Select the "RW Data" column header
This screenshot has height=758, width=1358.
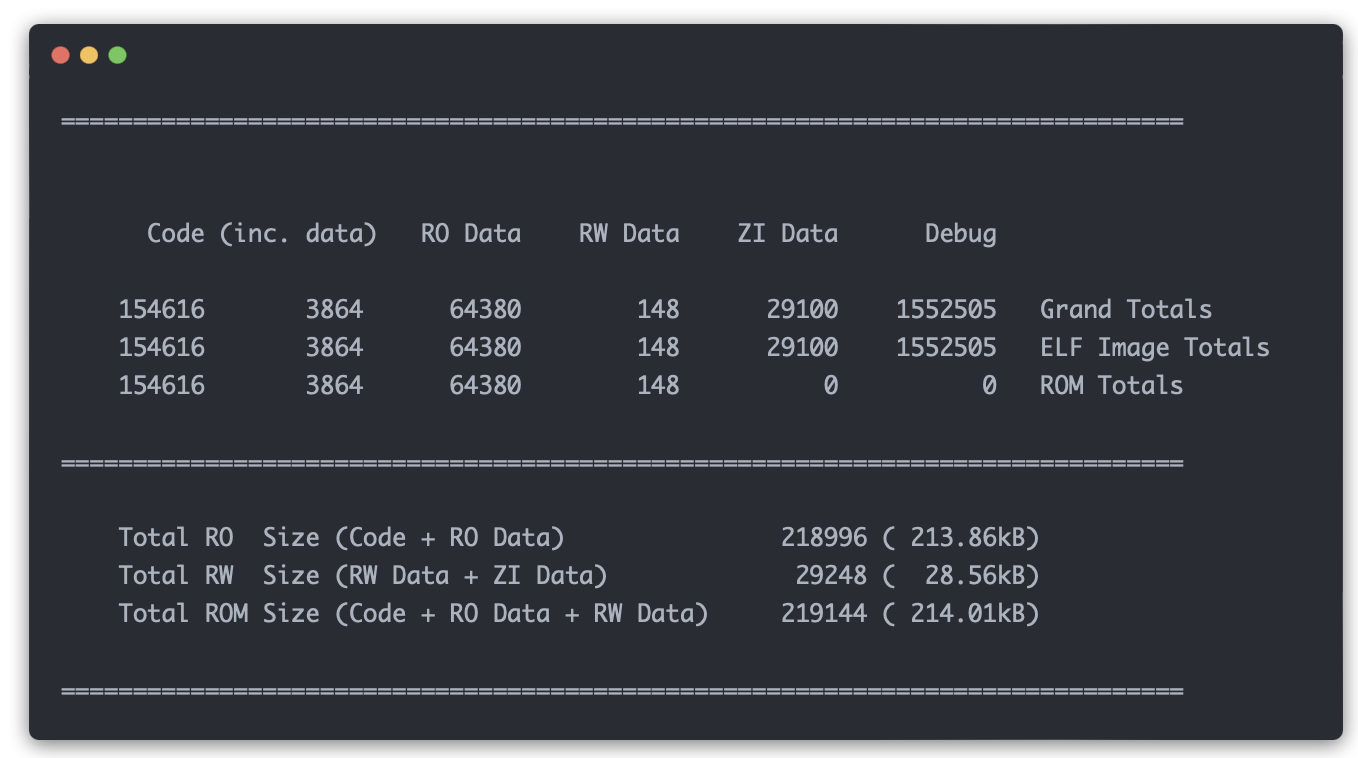[629, 234]
